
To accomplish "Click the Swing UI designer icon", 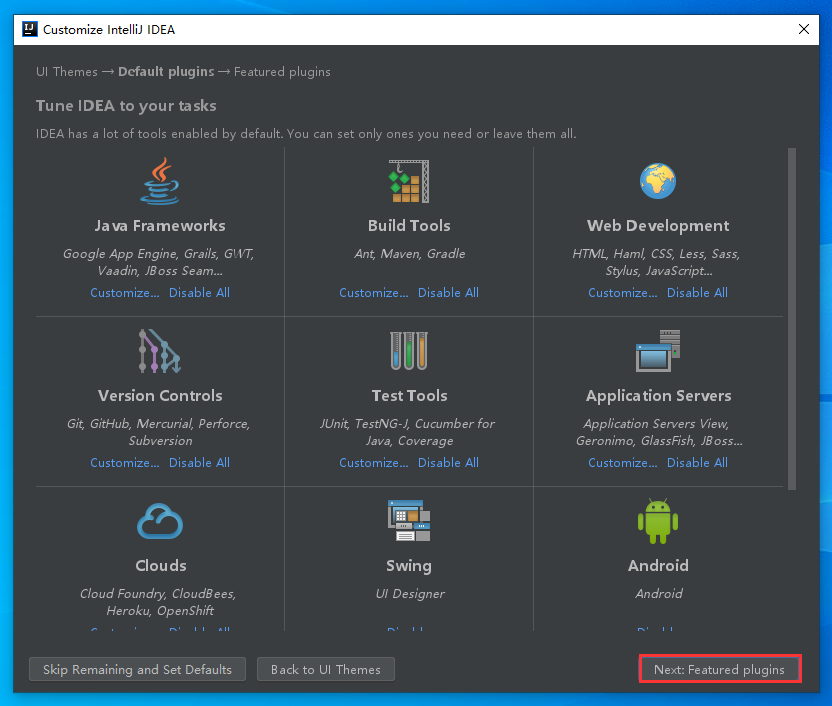I will [x=409, y=520].
